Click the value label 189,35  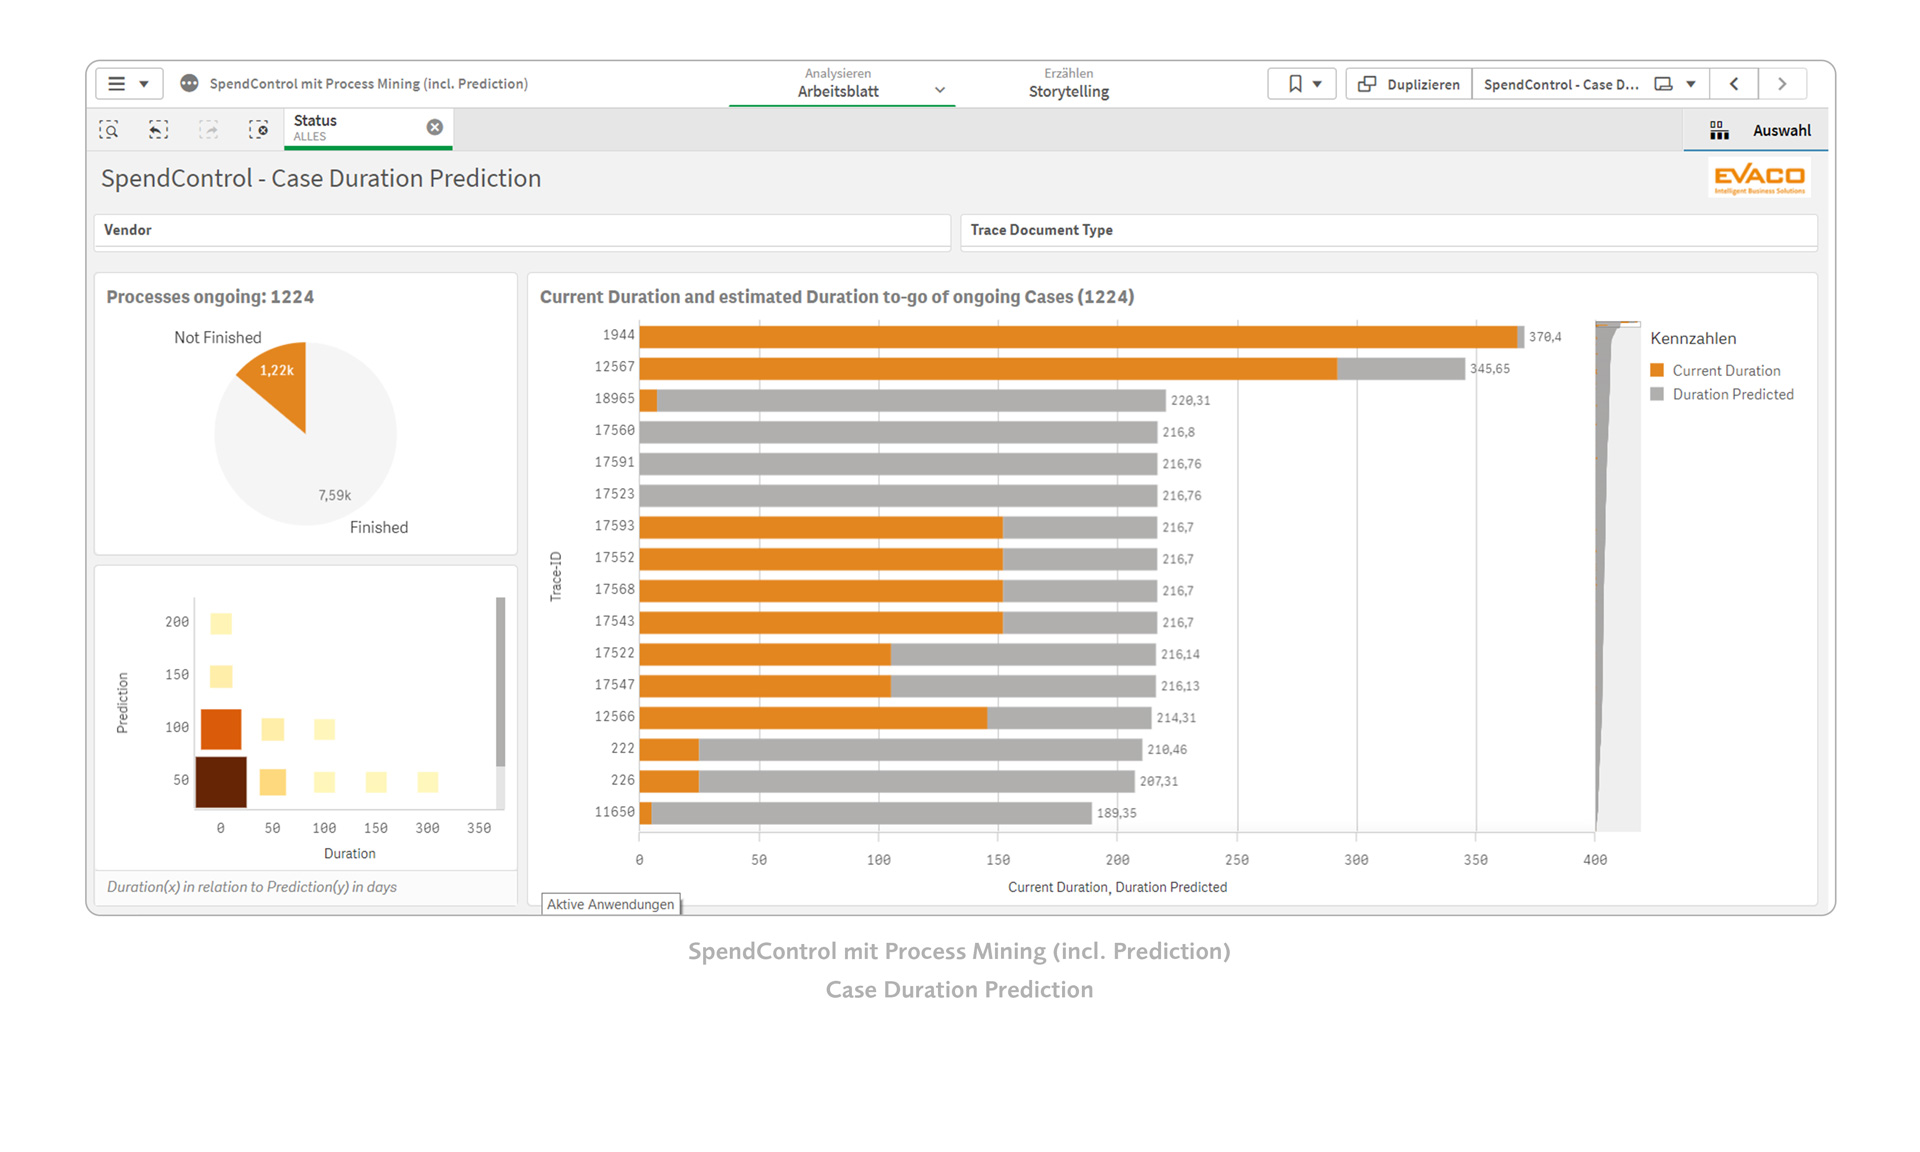(x=1116, y=813)
